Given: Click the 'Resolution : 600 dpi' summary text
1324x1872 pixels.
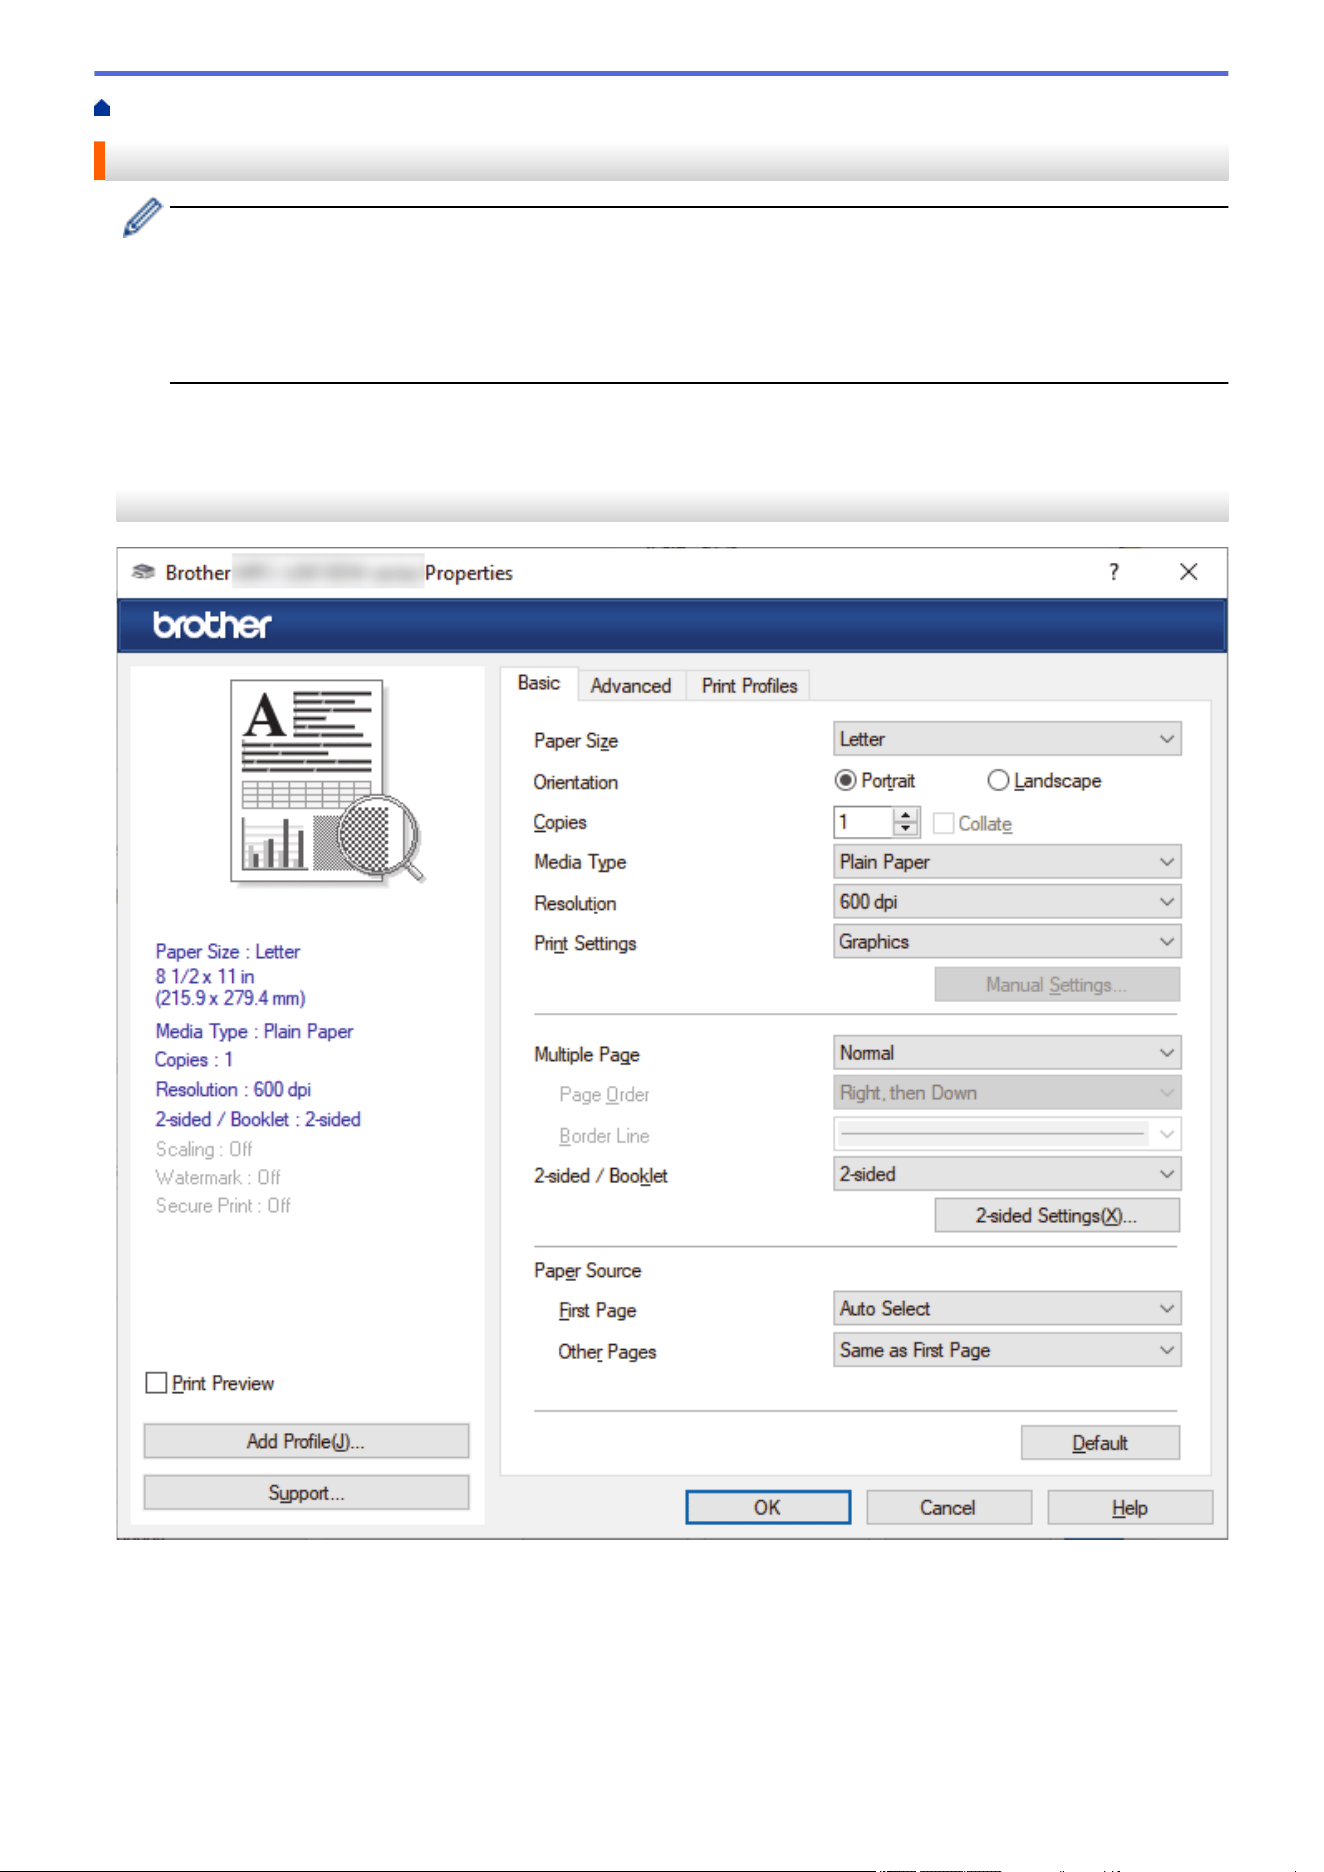Looking at the screenshot, I should pyautogui.click(x=233, y=1090).
